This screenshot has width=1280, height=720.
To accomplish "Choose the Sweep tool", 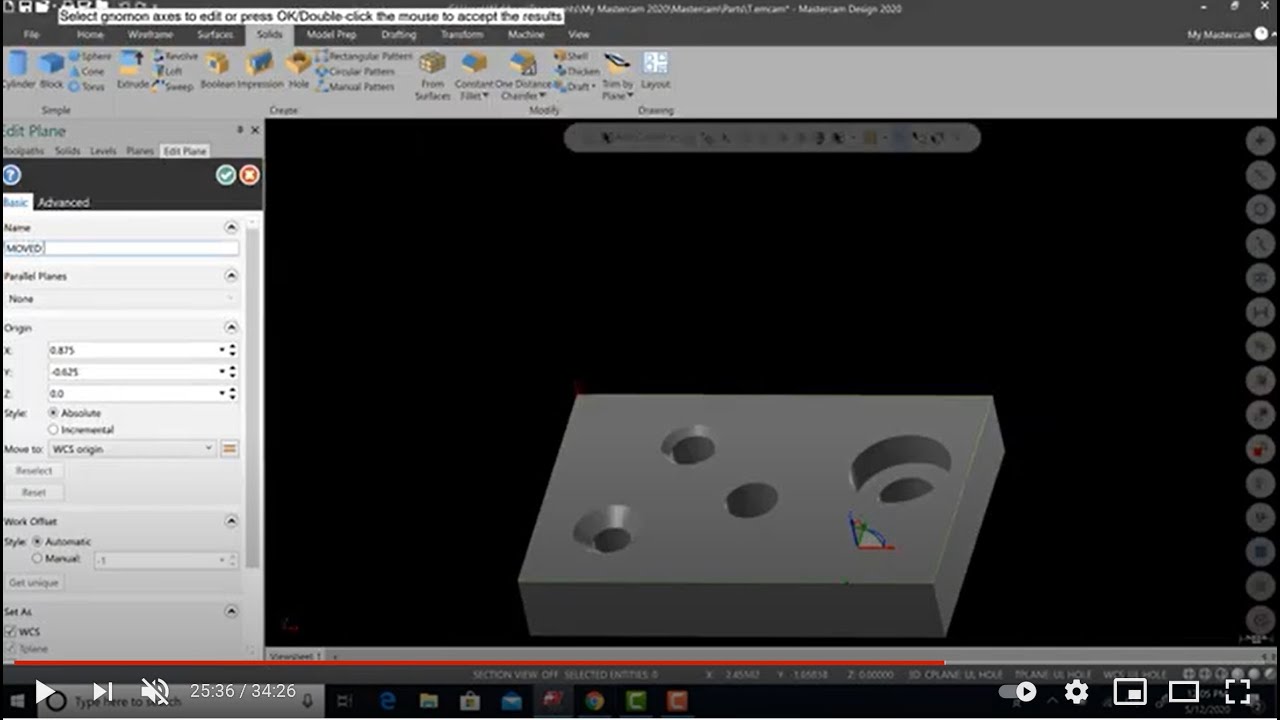I will [x=172, y=87].
